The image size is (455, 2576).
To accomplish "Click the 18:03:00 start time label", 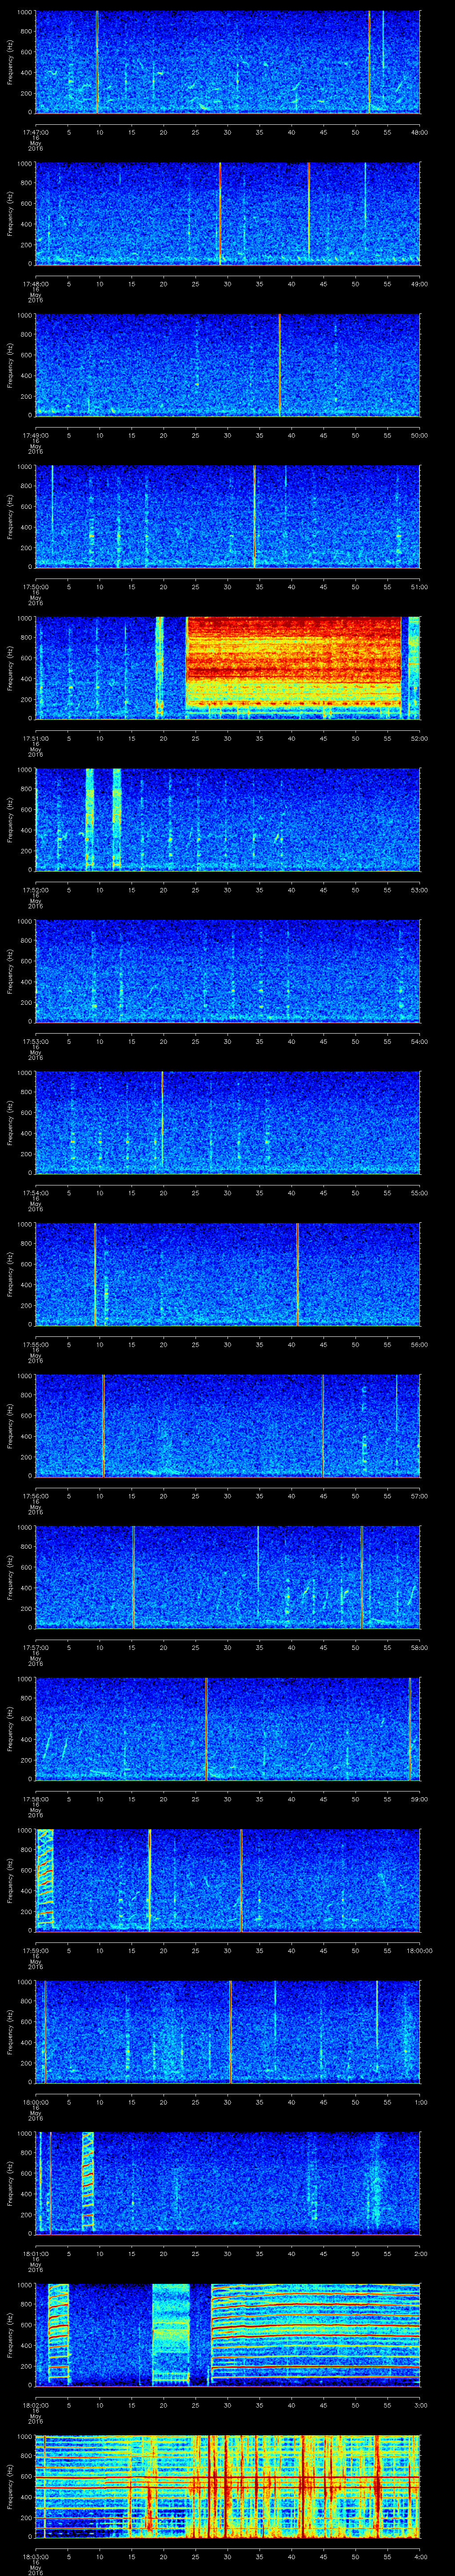I will [x=35, y=2556].
